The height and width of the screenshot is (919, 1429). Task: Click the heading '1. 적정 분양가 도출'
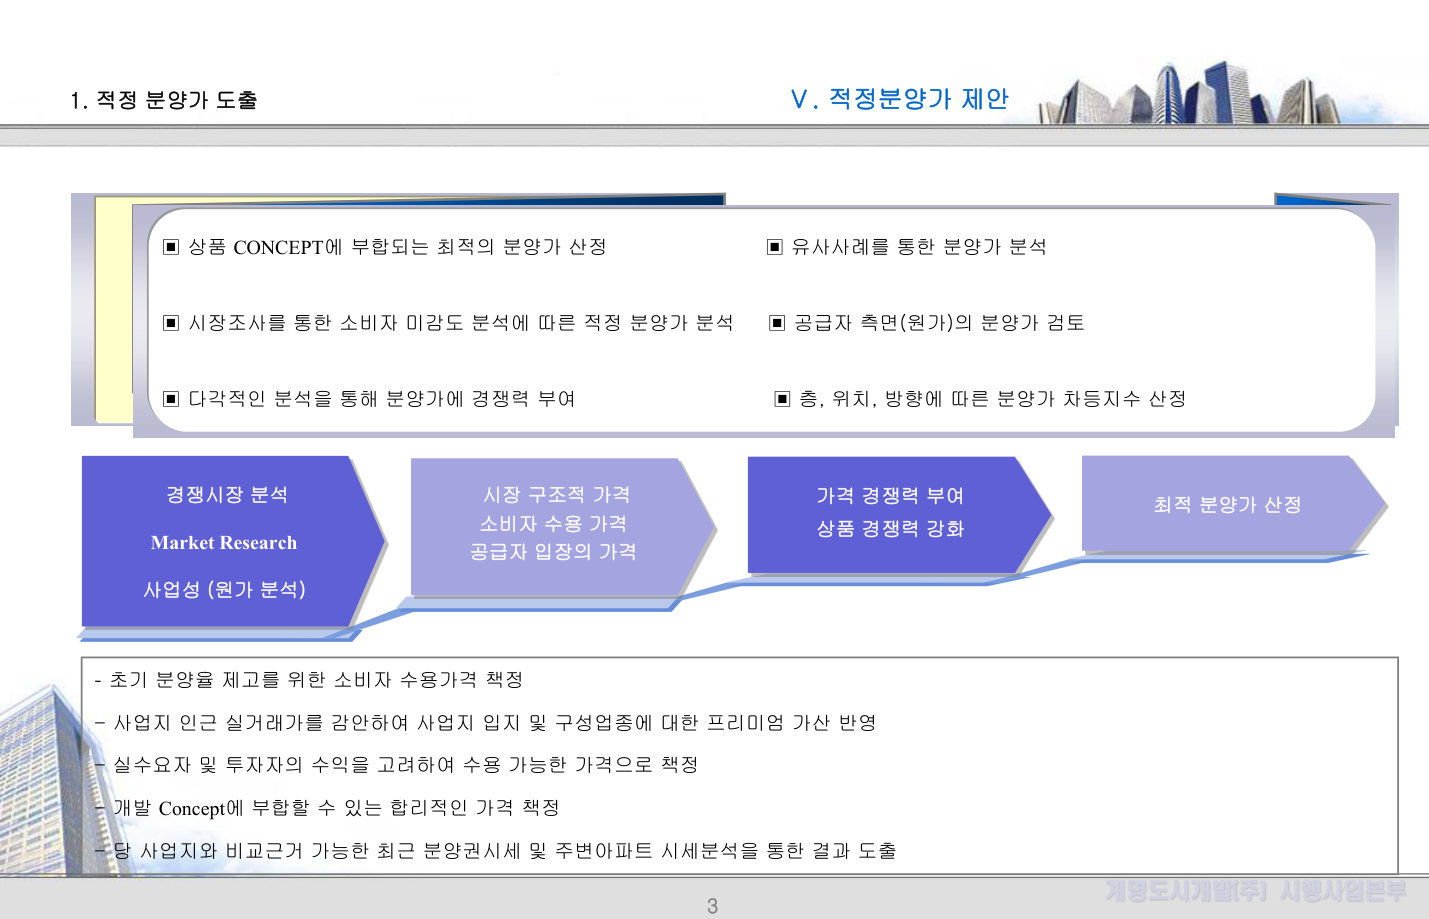(x=164, y=100)
